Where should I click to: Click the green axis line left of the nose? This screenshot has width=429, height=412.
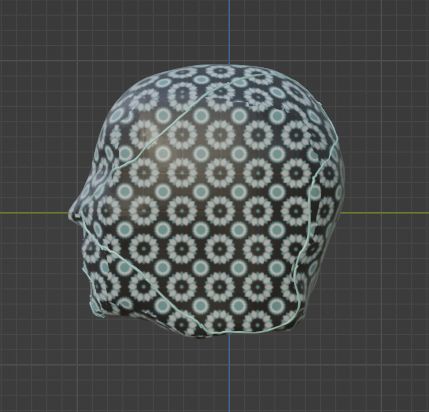[x=33, y=213]
